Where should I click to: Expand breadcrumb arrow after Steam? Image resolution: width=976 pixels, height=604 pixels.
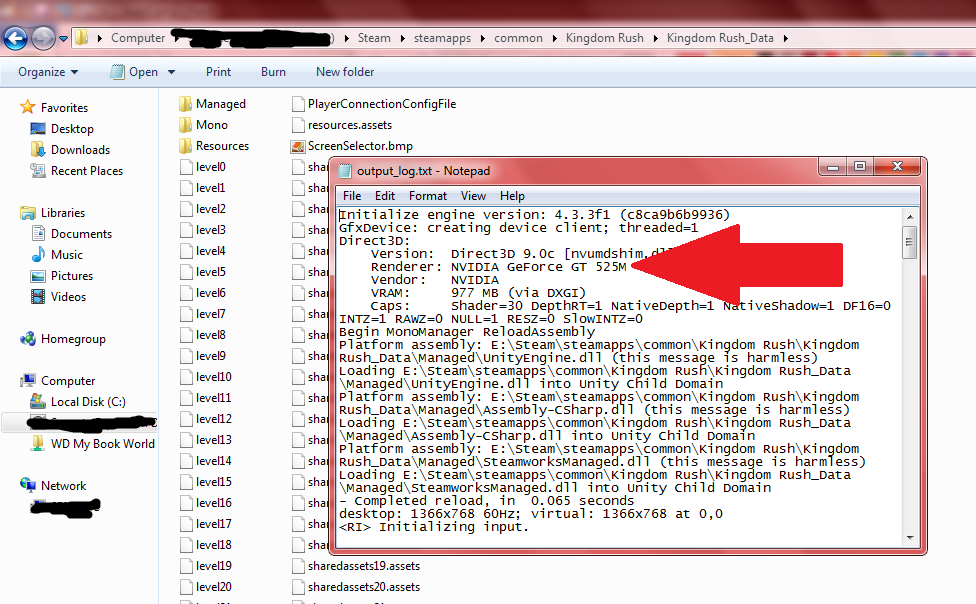(x=402, y=39)
